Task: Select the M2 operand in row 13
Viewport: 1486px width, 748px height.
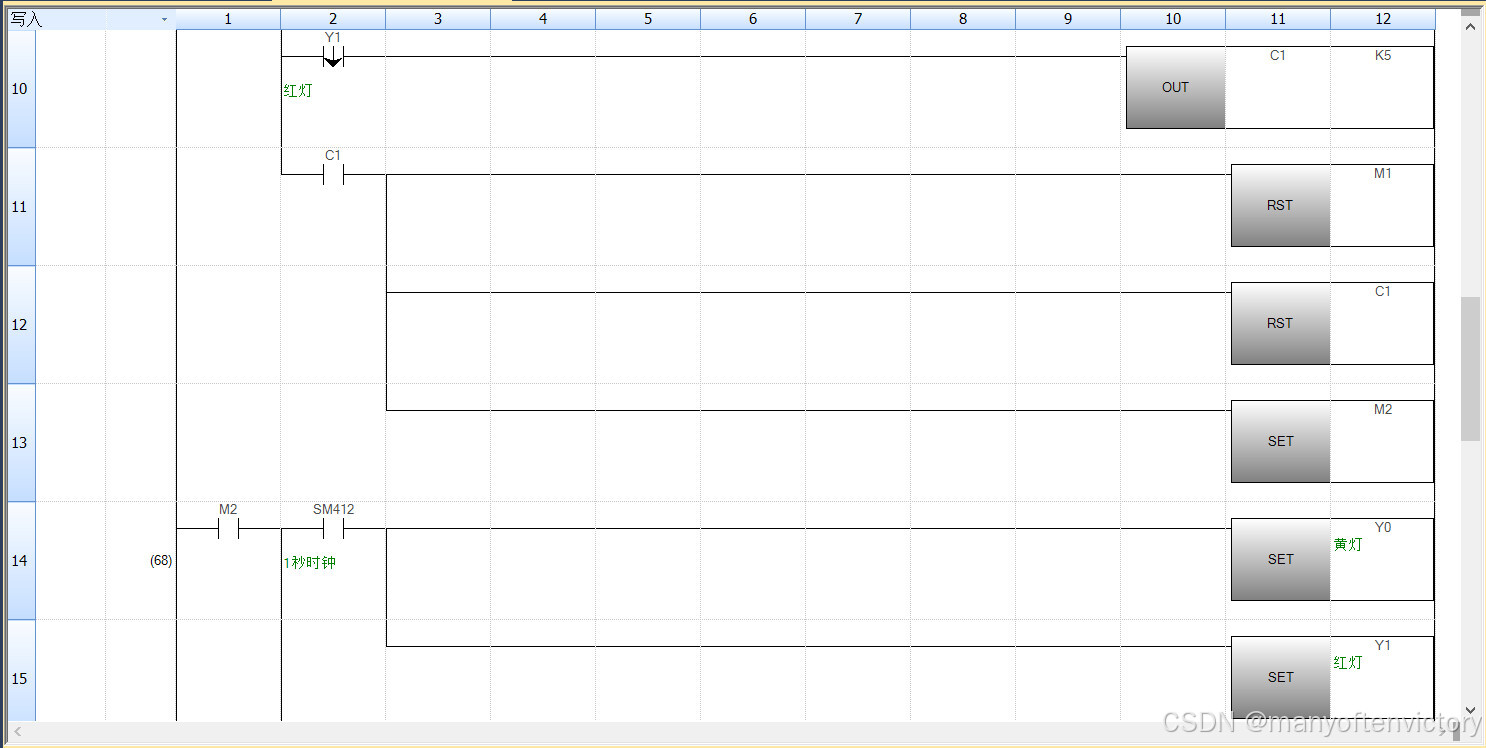Action: point(1383,410)
